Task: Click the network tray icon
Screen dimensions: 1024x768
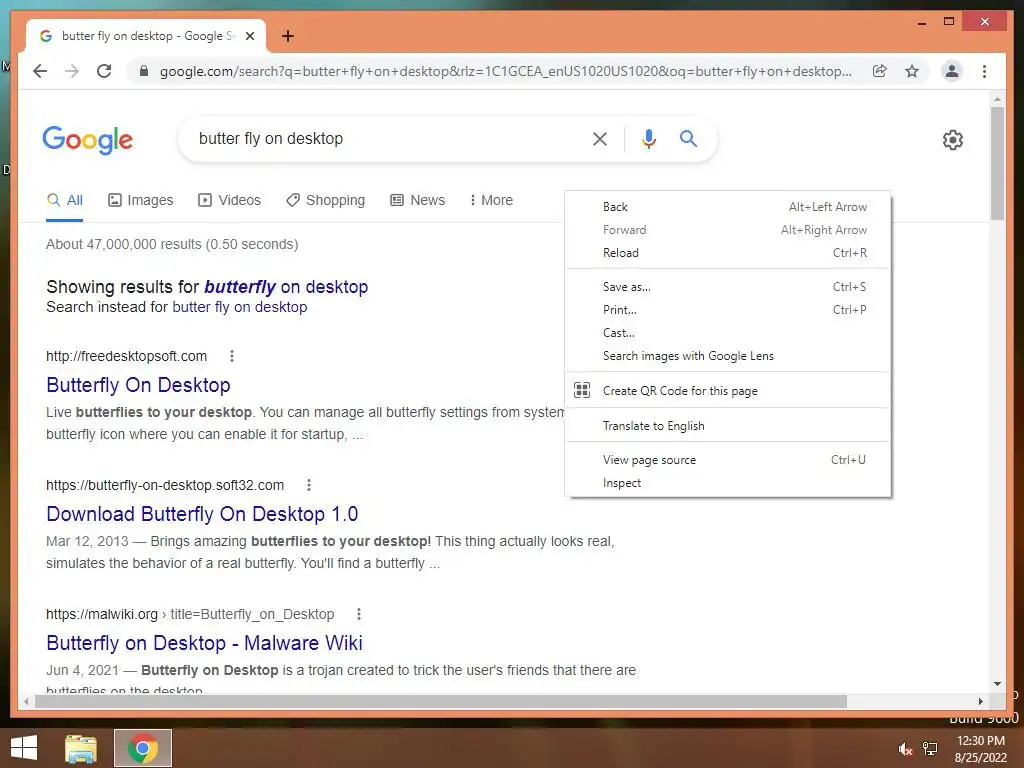Action: [x=930, y=749]
